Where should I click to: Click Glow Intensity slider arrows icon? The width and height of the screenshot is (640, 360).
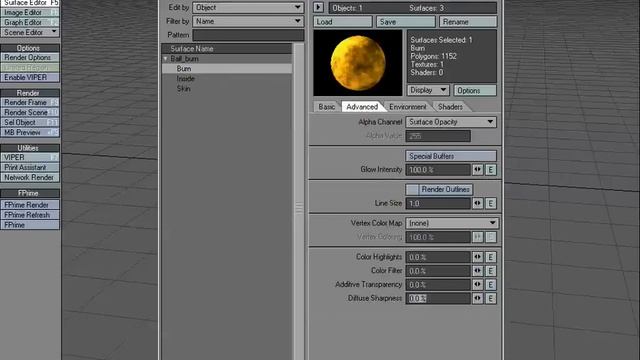tap(478, 169)
